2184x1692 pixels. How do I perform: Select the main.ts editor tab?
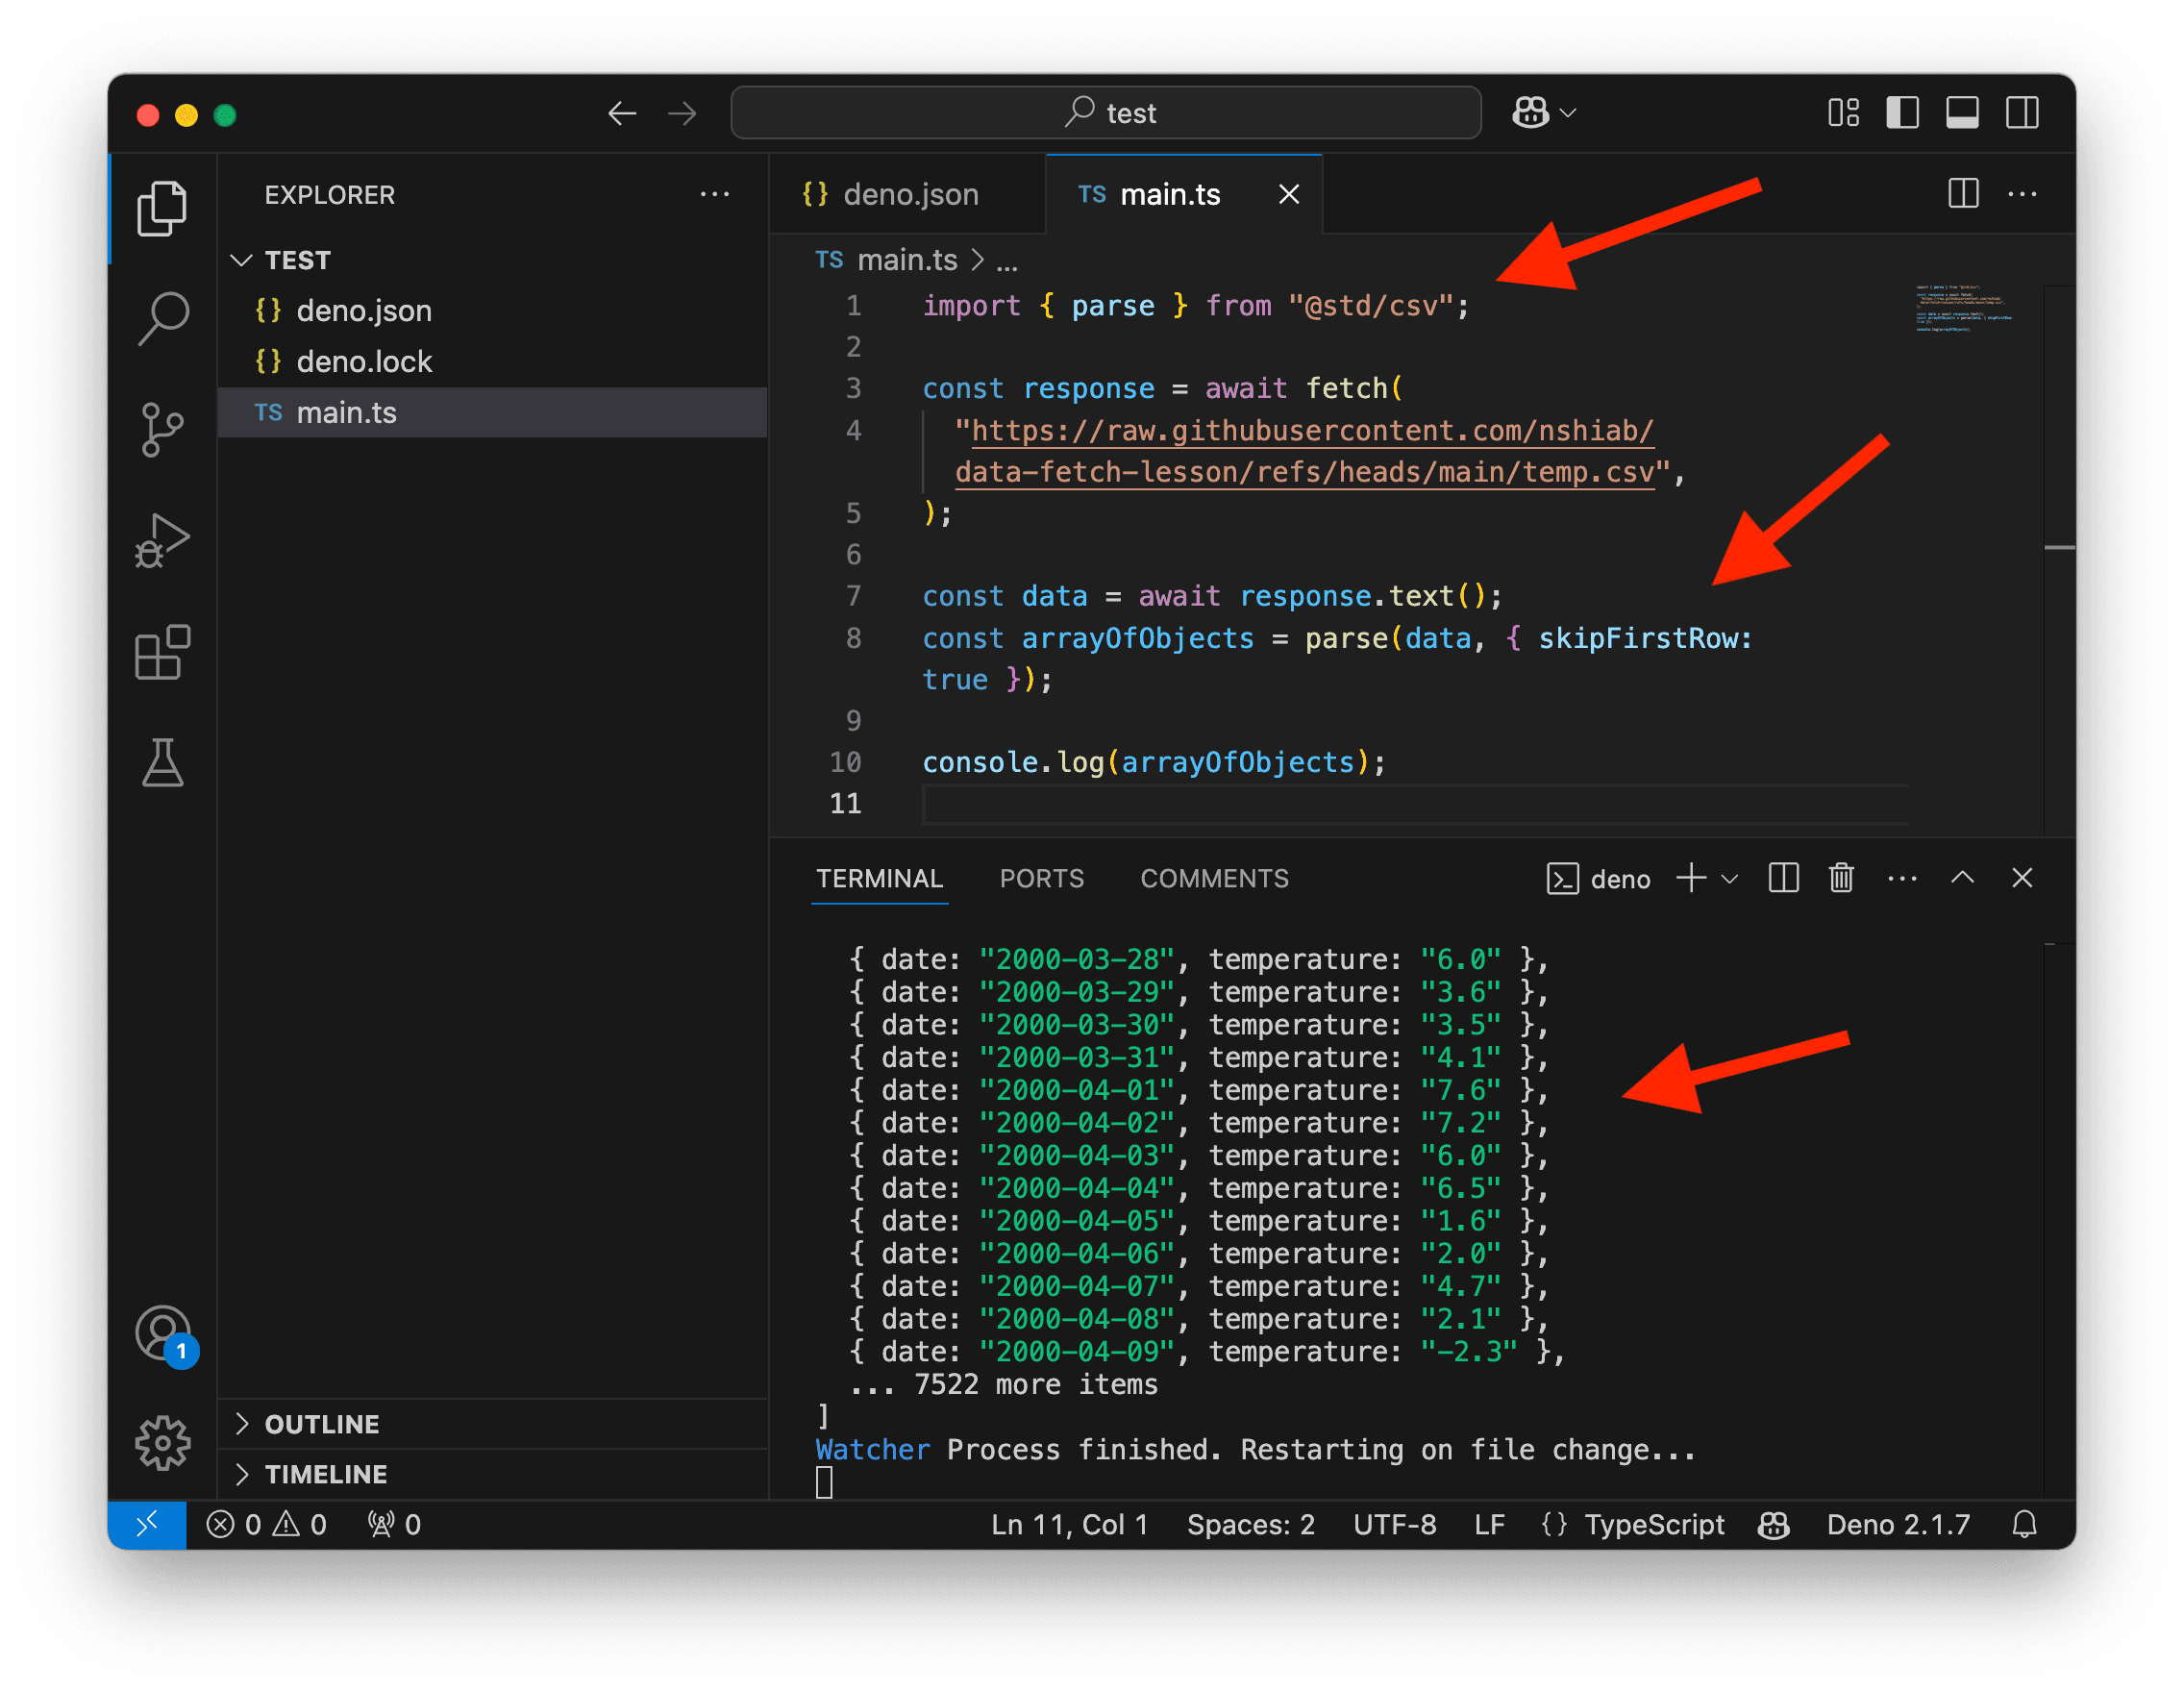tap(1184, 194)
